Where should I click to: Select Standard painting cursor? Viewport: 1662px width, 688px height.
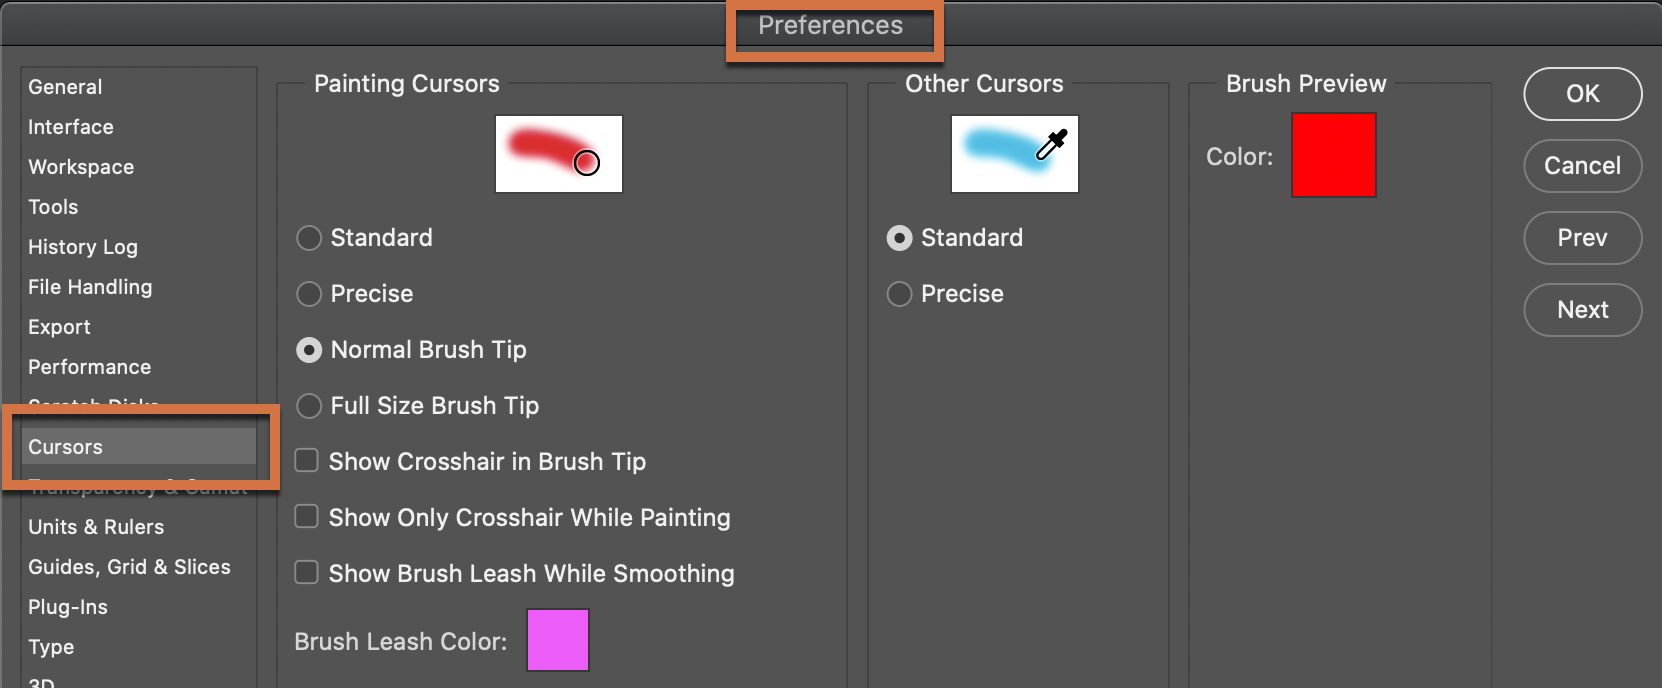308,238
